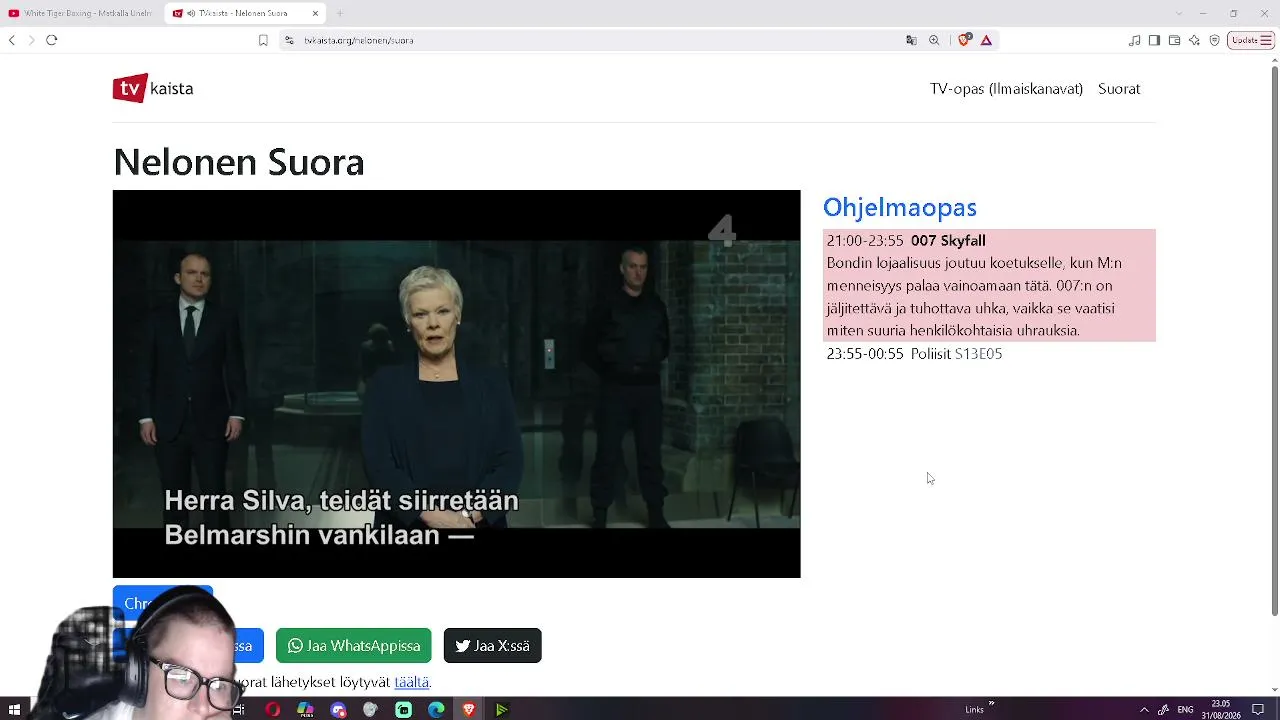This screenshot has width=1280, height=720.
Task: Click the Ohjelmaopas heading link
Action: (900, 208)
